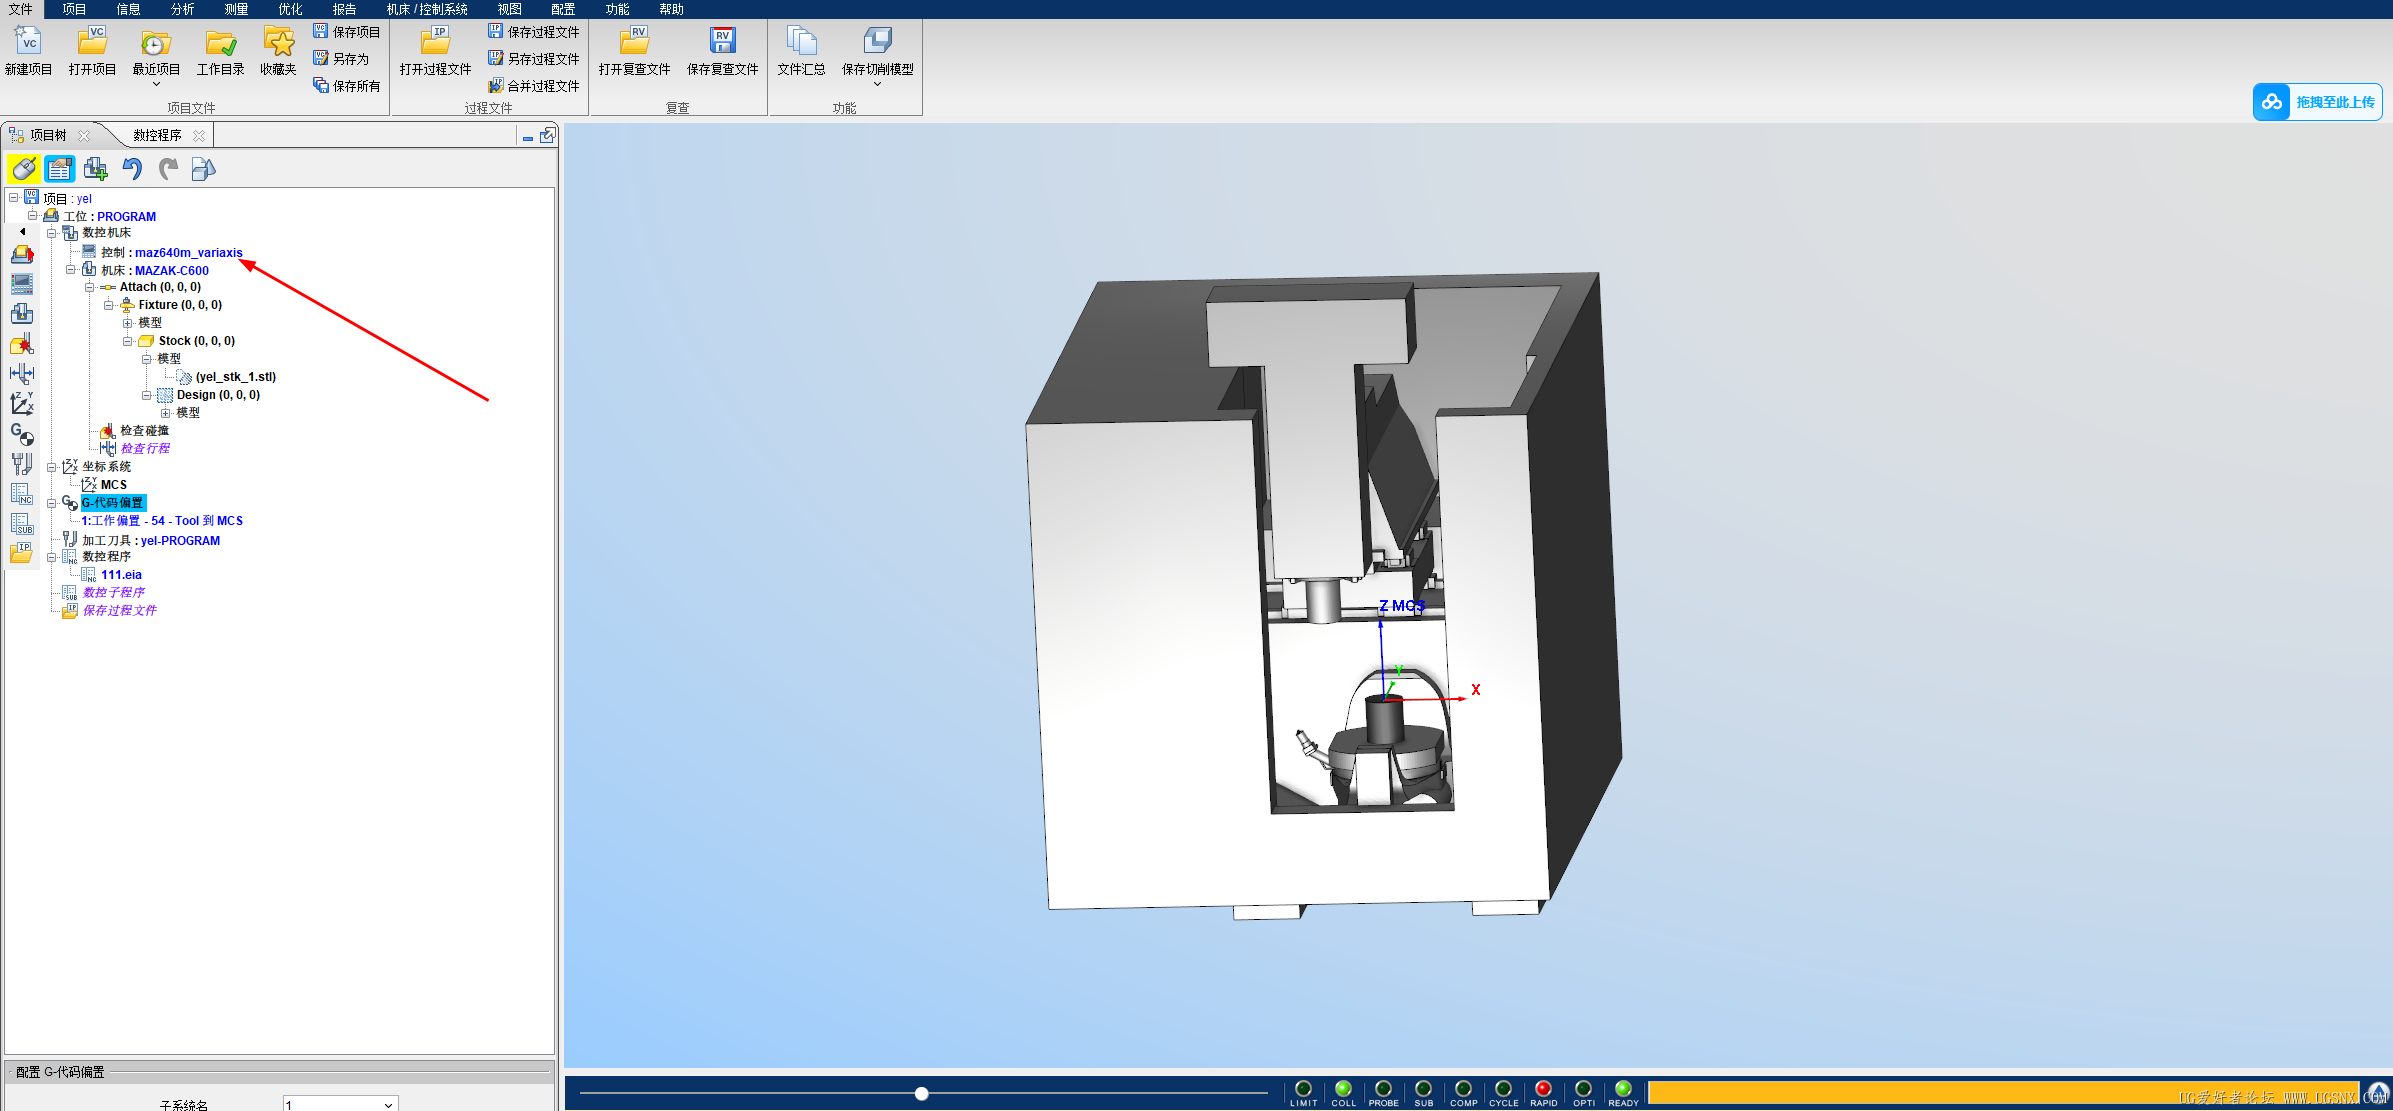
Task: Collapse the 项目 : yel tree node
Action: 14,198
